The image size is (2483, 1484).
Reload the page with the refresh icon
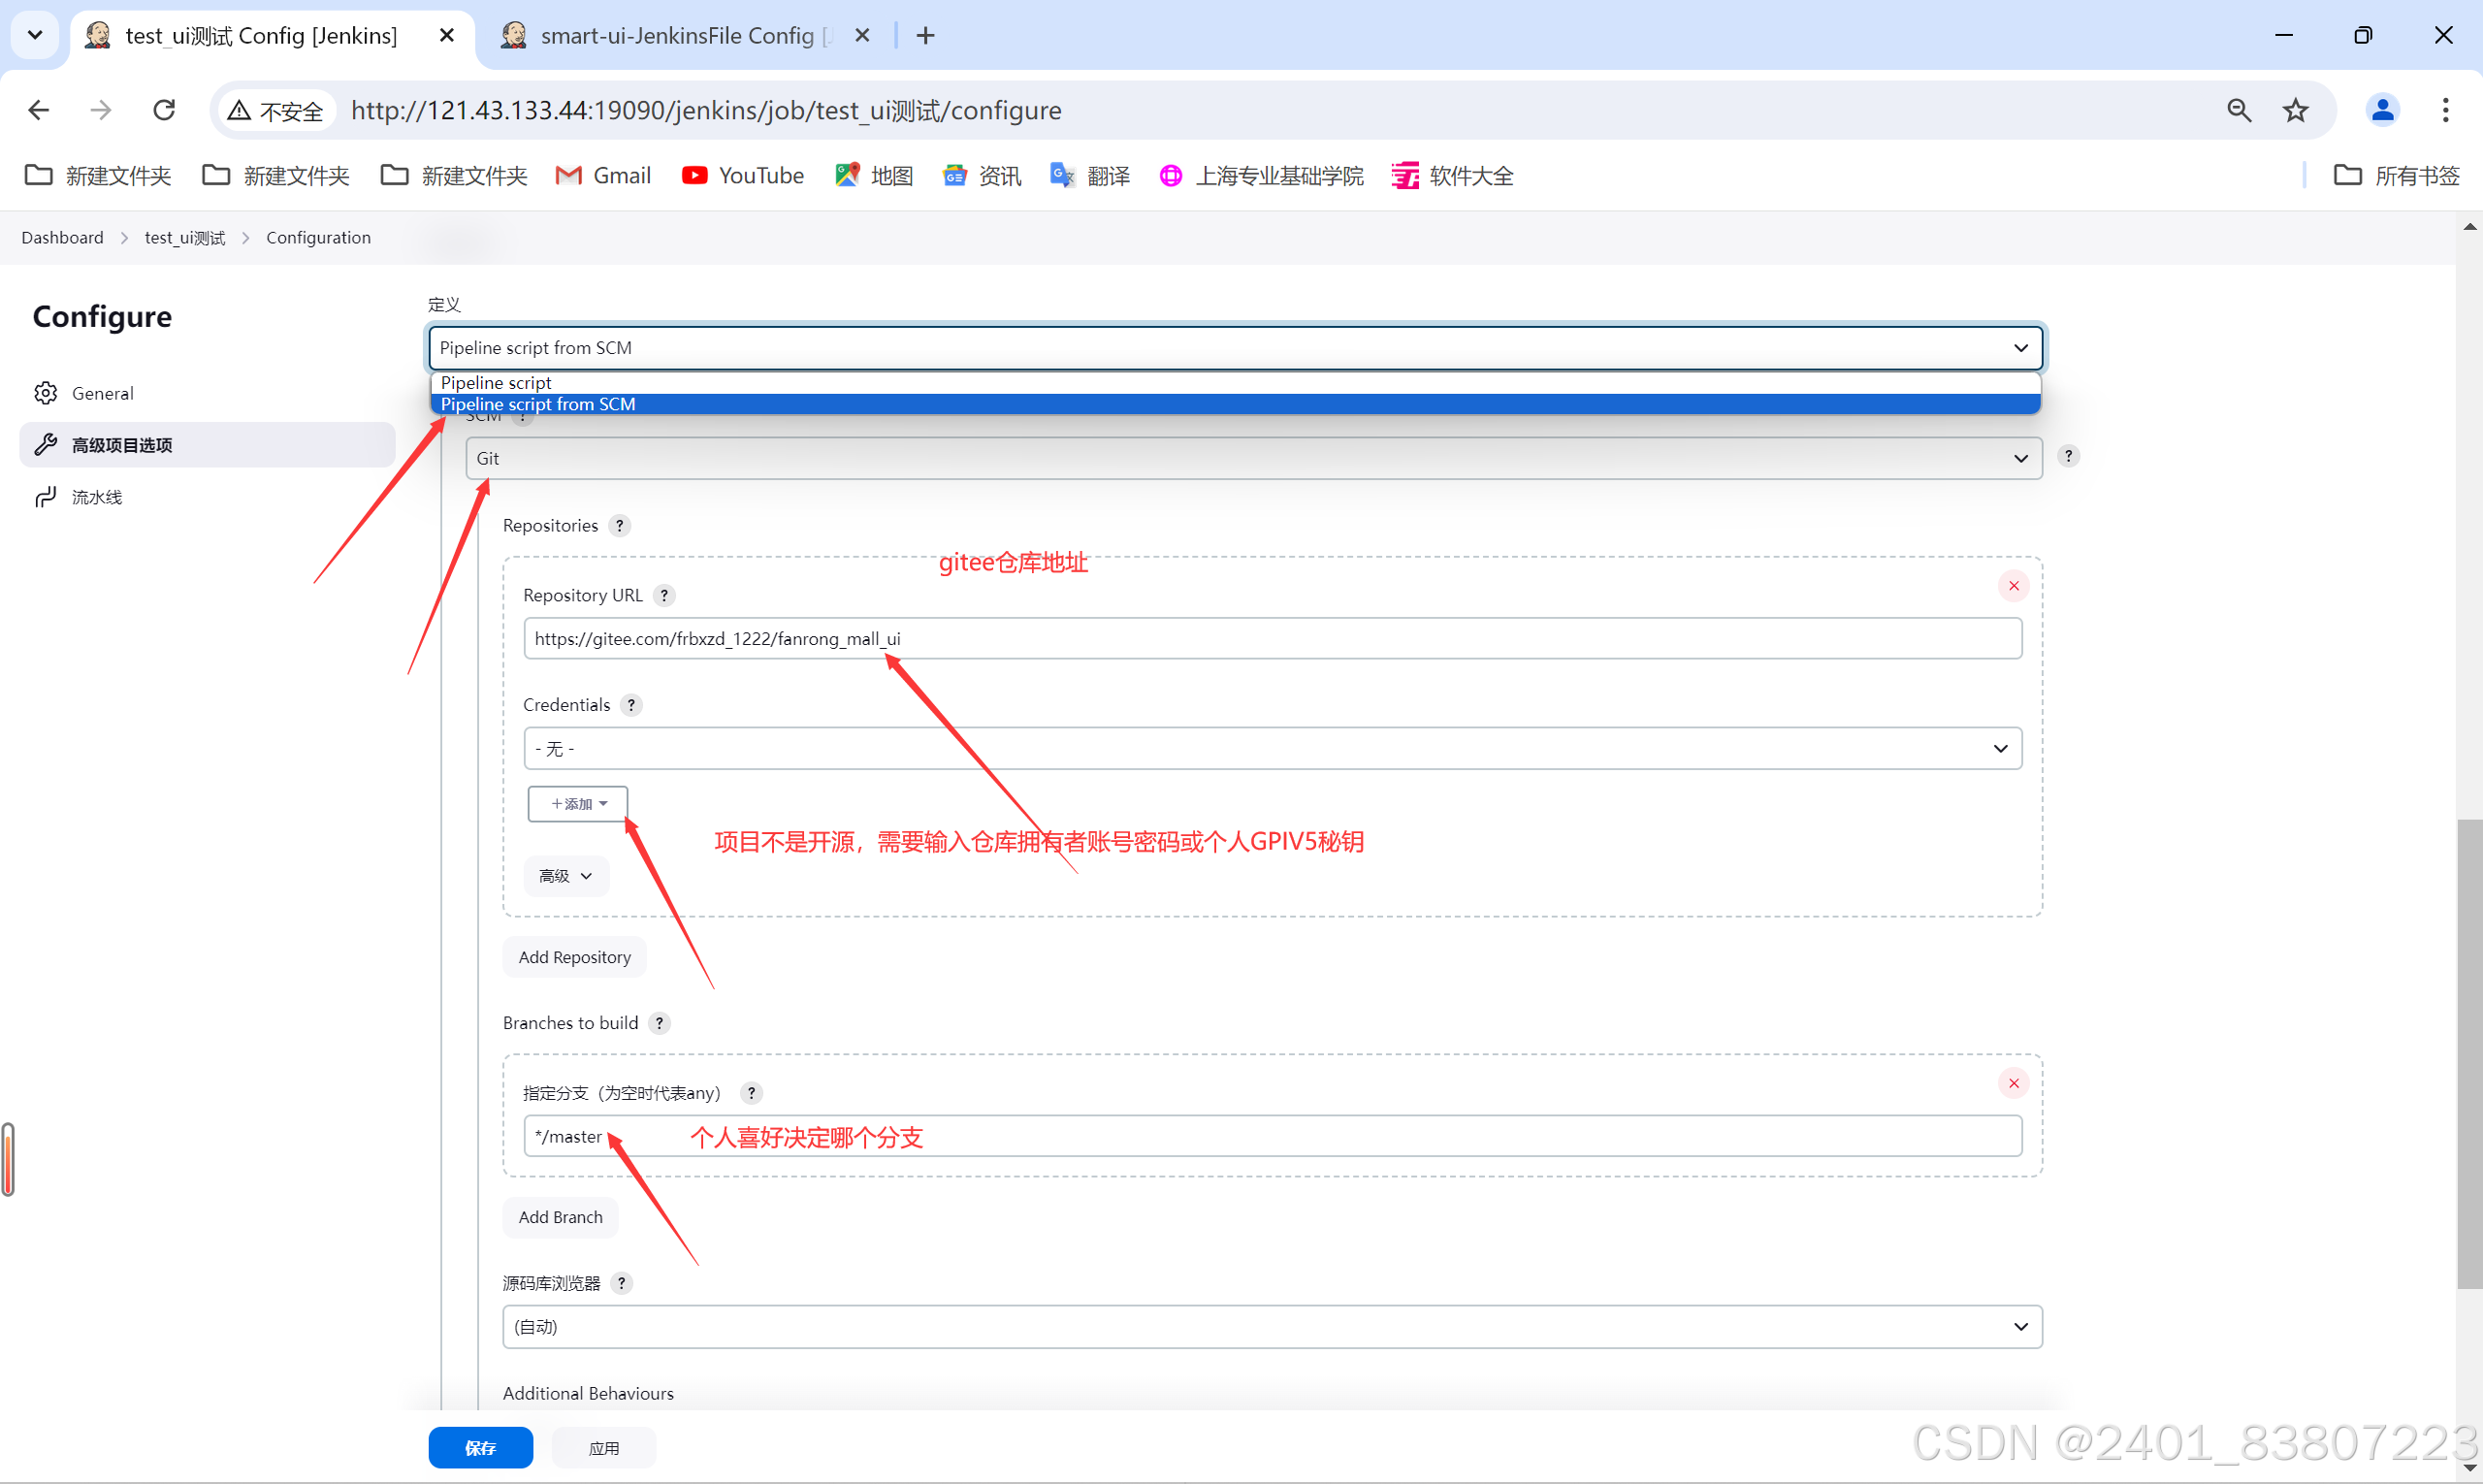(x=163, y=110)
